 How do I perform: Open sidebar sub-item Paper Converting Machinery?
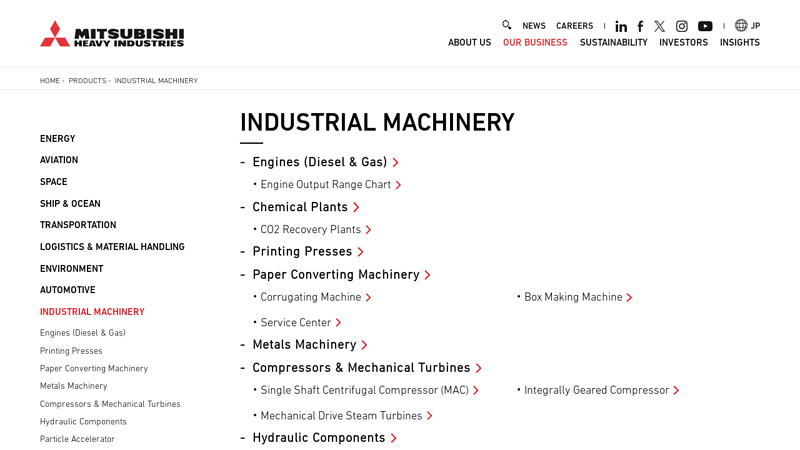(94, 368)
